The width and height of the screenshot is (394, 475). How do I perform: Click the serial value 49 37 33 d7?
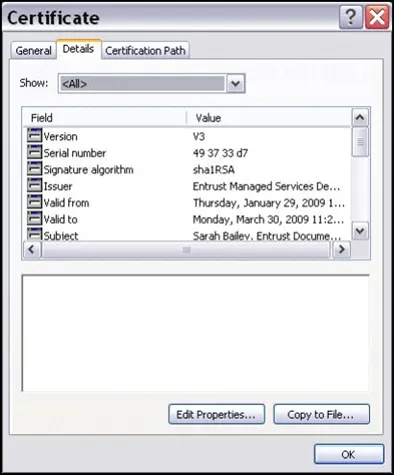point(220,153)
